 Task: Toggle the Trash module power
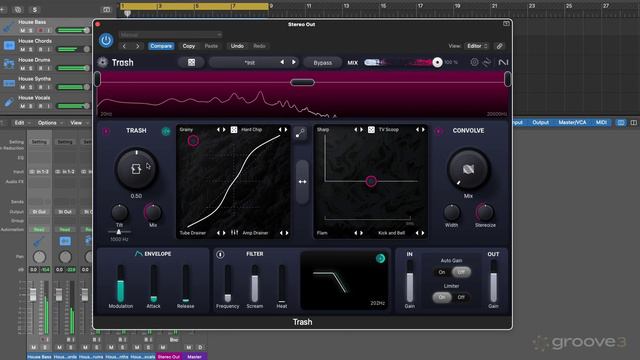[x=107, y=131]
